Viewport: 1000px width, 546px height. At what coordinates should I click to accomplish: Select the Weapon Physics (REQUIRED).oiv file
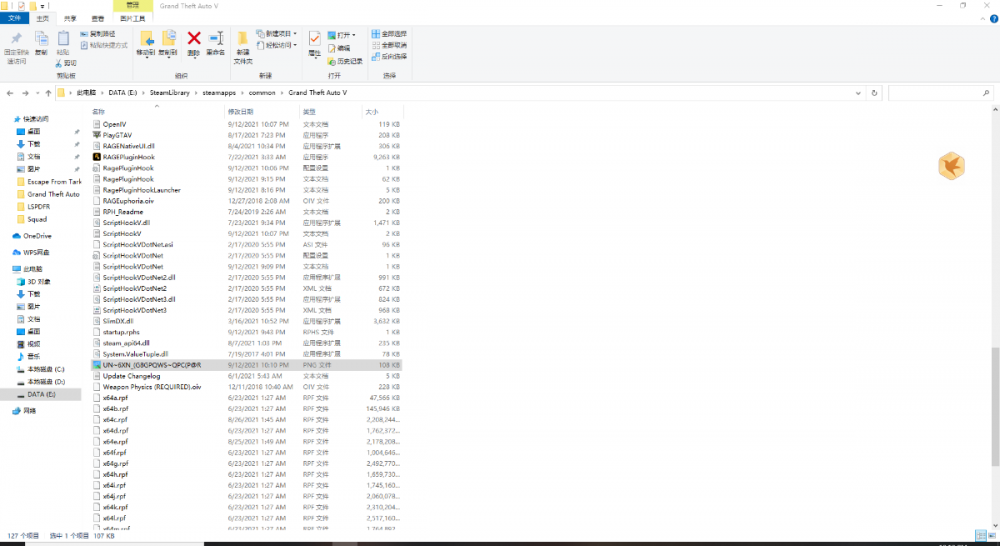pos(152,387)
